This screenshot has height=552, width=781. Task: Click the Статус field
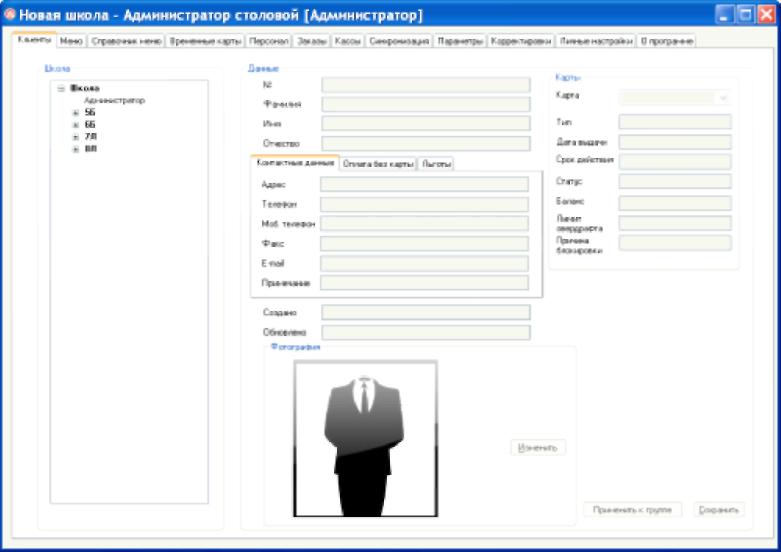pos(675,181)
